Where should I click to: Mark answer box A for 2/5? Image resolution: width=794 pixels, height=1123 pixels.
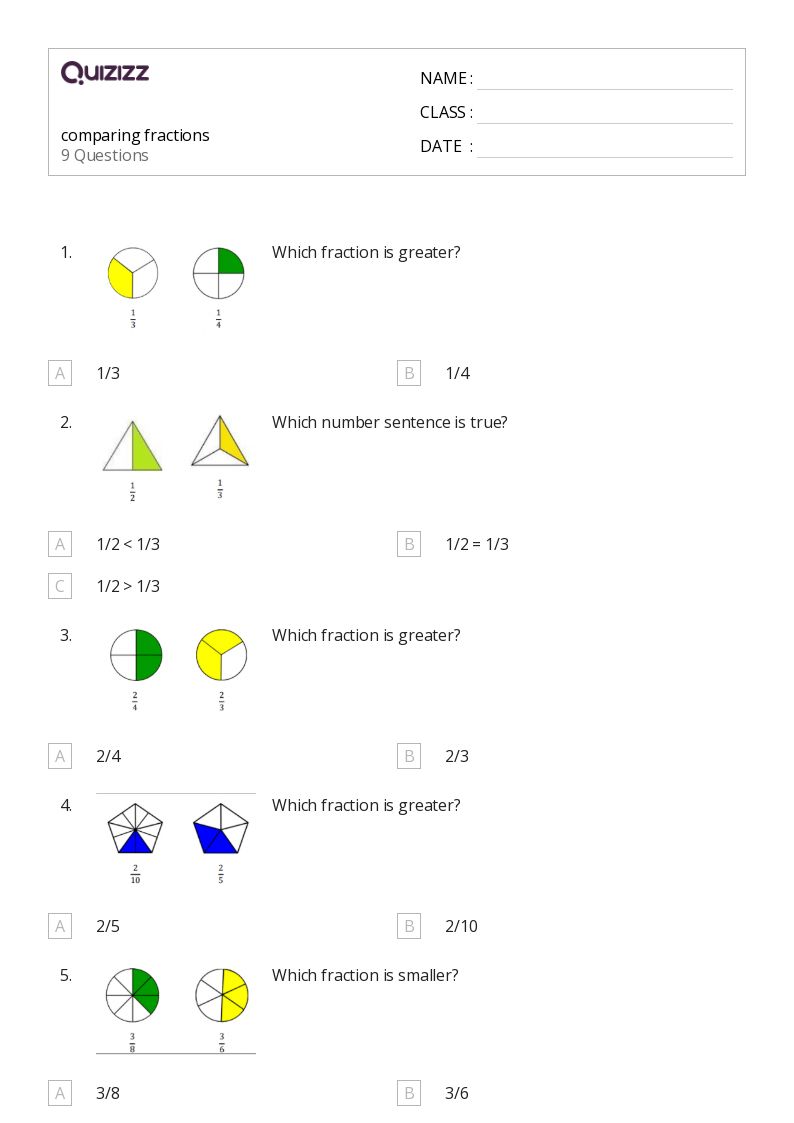(60, 926)
